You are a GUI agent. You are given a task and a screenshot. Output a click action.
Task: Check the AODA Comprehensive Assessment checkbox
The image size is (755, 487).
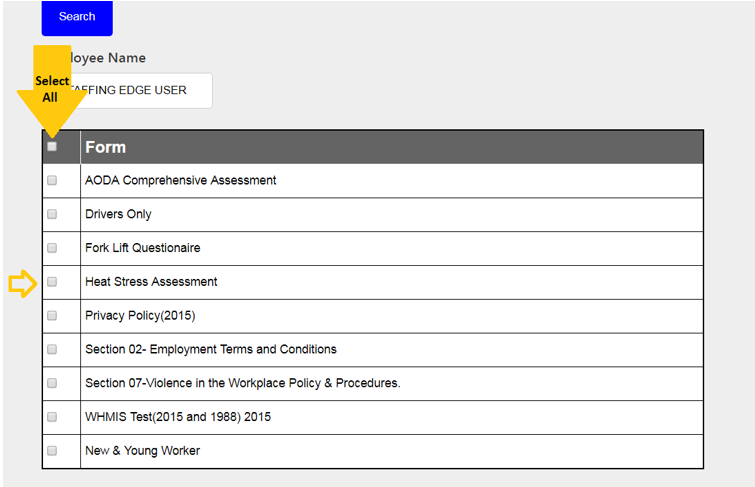coord(52,181)
